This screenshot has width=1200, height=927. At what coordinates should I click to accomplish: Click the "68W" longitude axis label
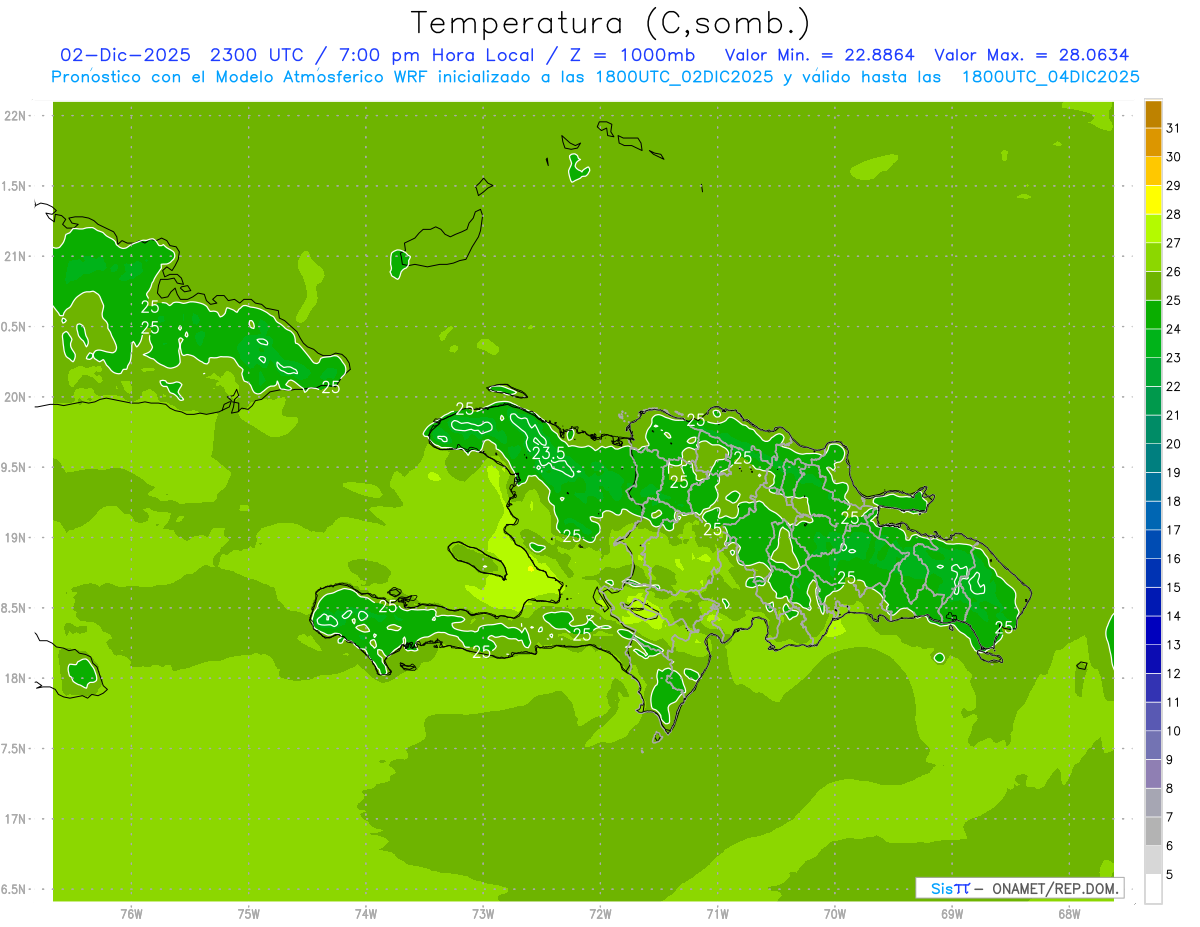point(1069,914)
